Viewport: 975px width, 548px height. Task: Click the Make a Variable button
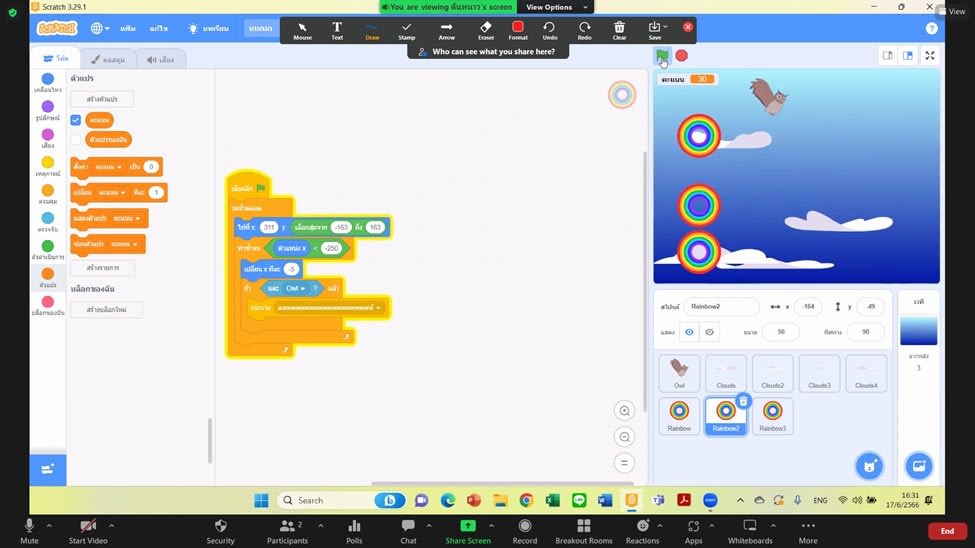tap(102, 99)
